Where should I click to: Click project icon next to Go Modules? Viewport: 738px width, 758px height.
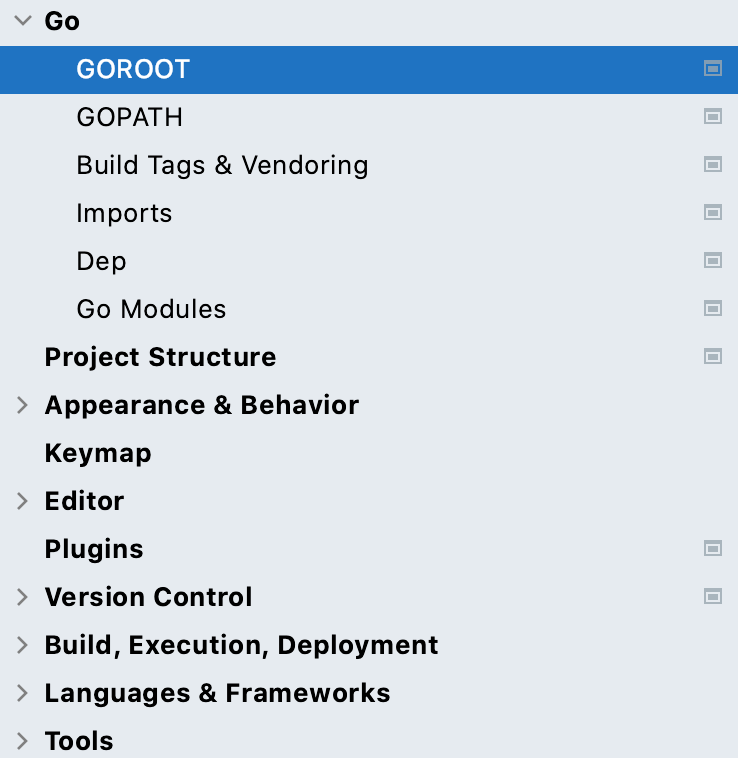(713, 309)
